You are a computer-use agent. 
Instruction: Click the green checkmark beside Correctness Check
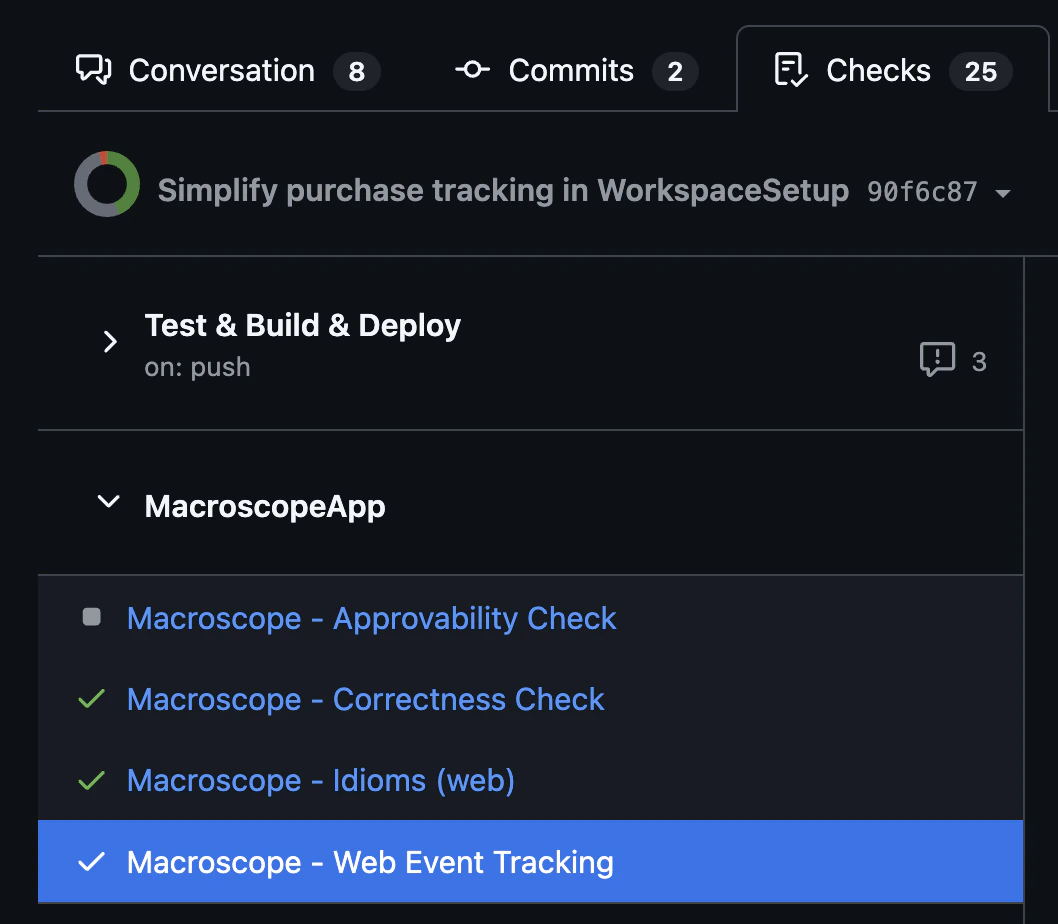coord(90,698)
